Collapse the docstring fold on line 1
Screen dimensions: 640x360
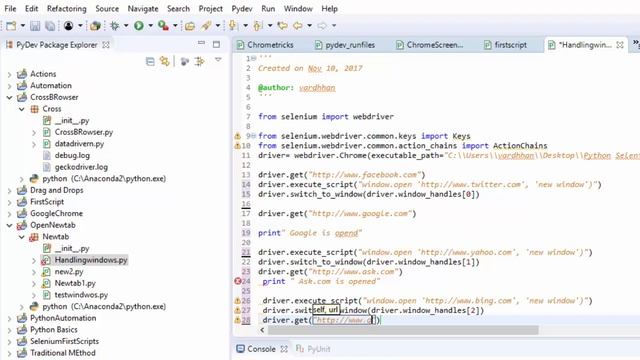pyautogui.click(x=253, y=58)
